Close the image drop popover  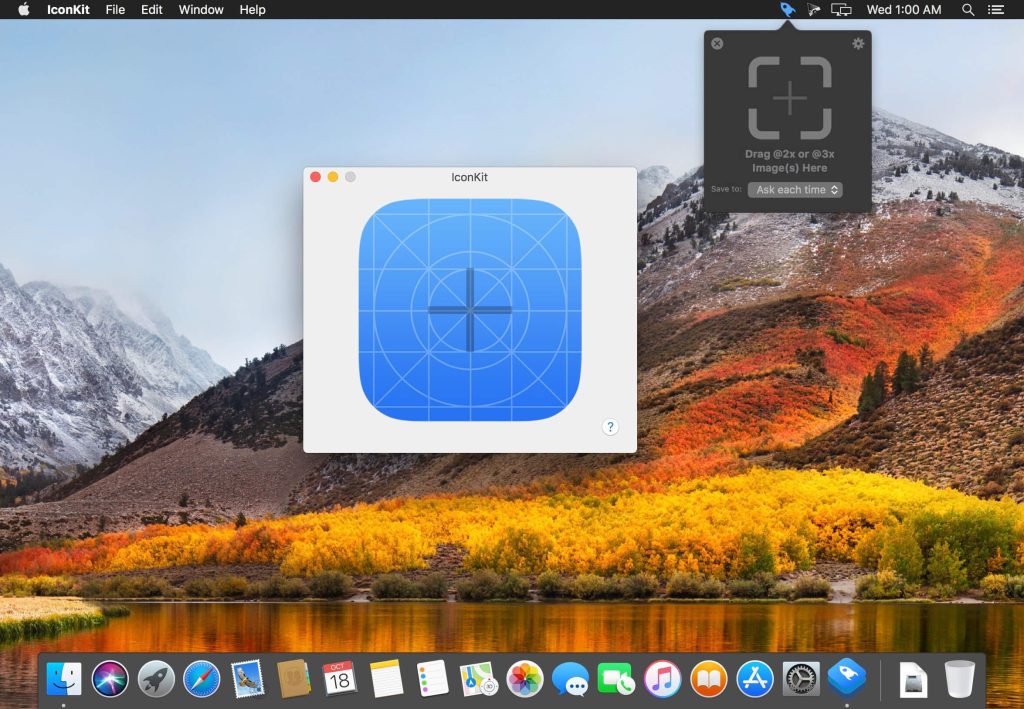coord(717,44)
